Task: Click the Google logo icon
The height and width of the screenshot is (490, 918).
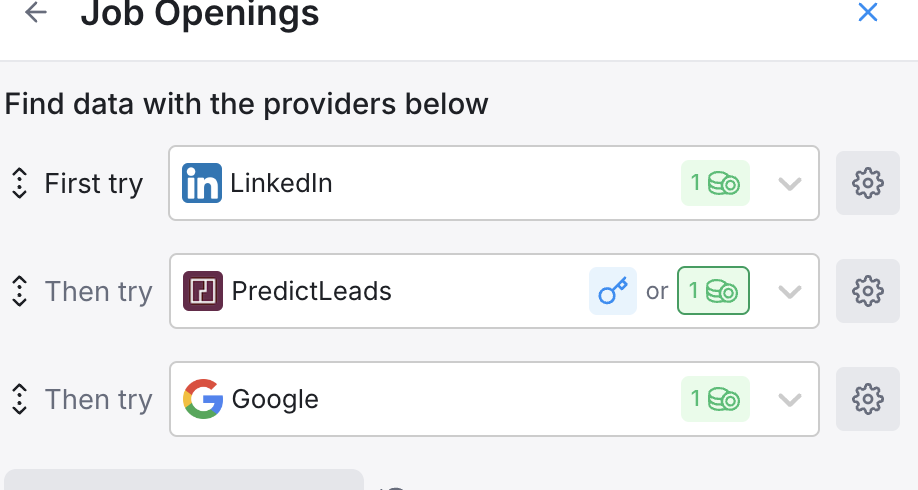Action: 202,399
